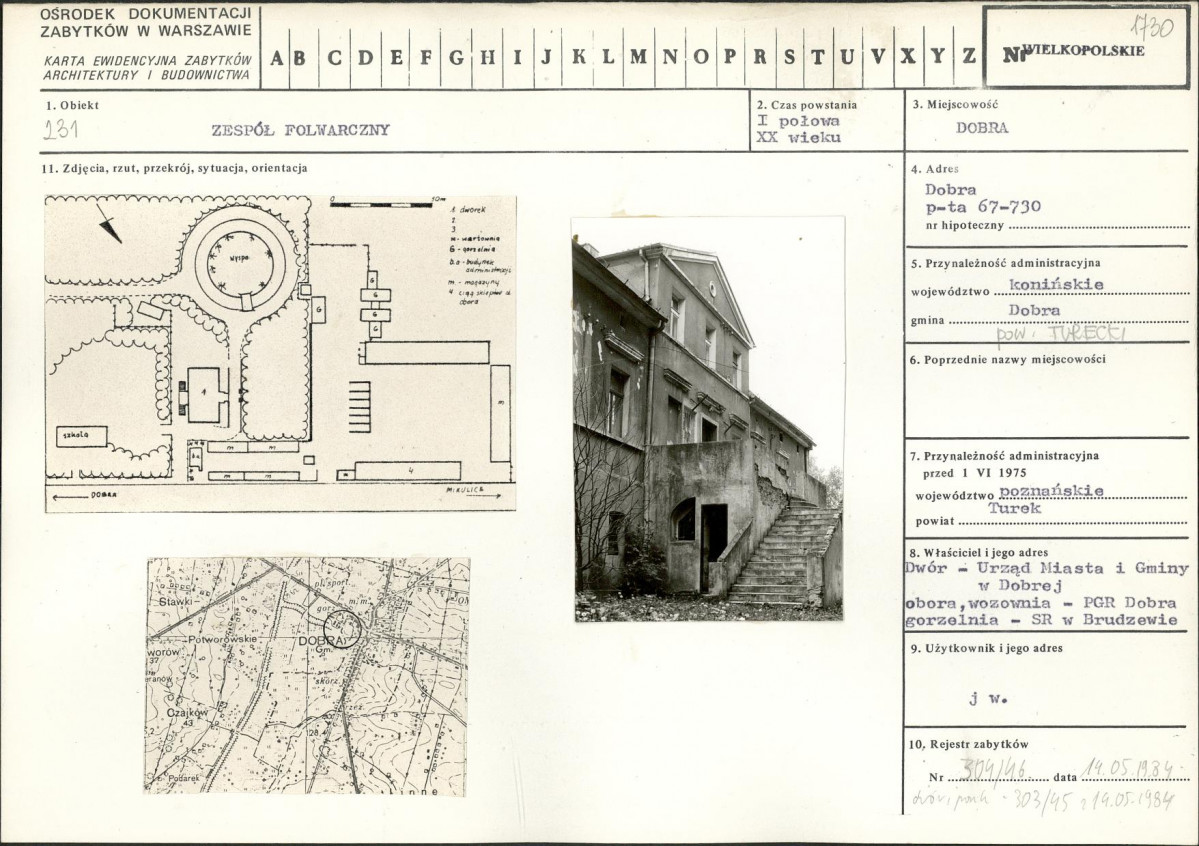Click the scale bar on the site plan
The width and height of the screenshot is (1199, 846).
click(x=382, y=204)
